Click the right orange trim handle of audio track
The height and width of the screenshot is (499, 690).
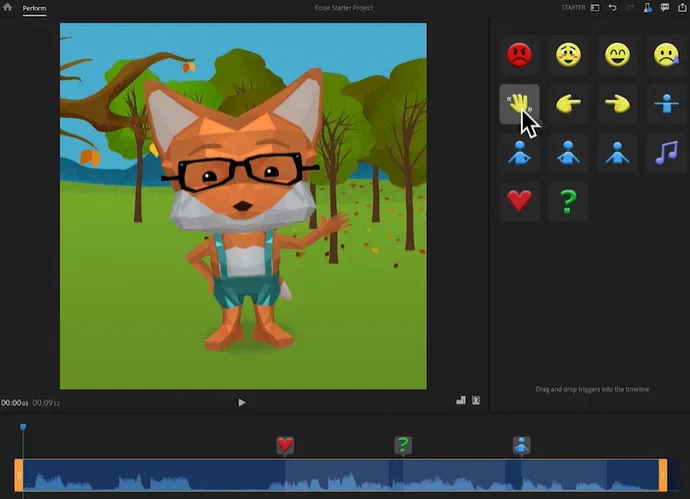662,475
